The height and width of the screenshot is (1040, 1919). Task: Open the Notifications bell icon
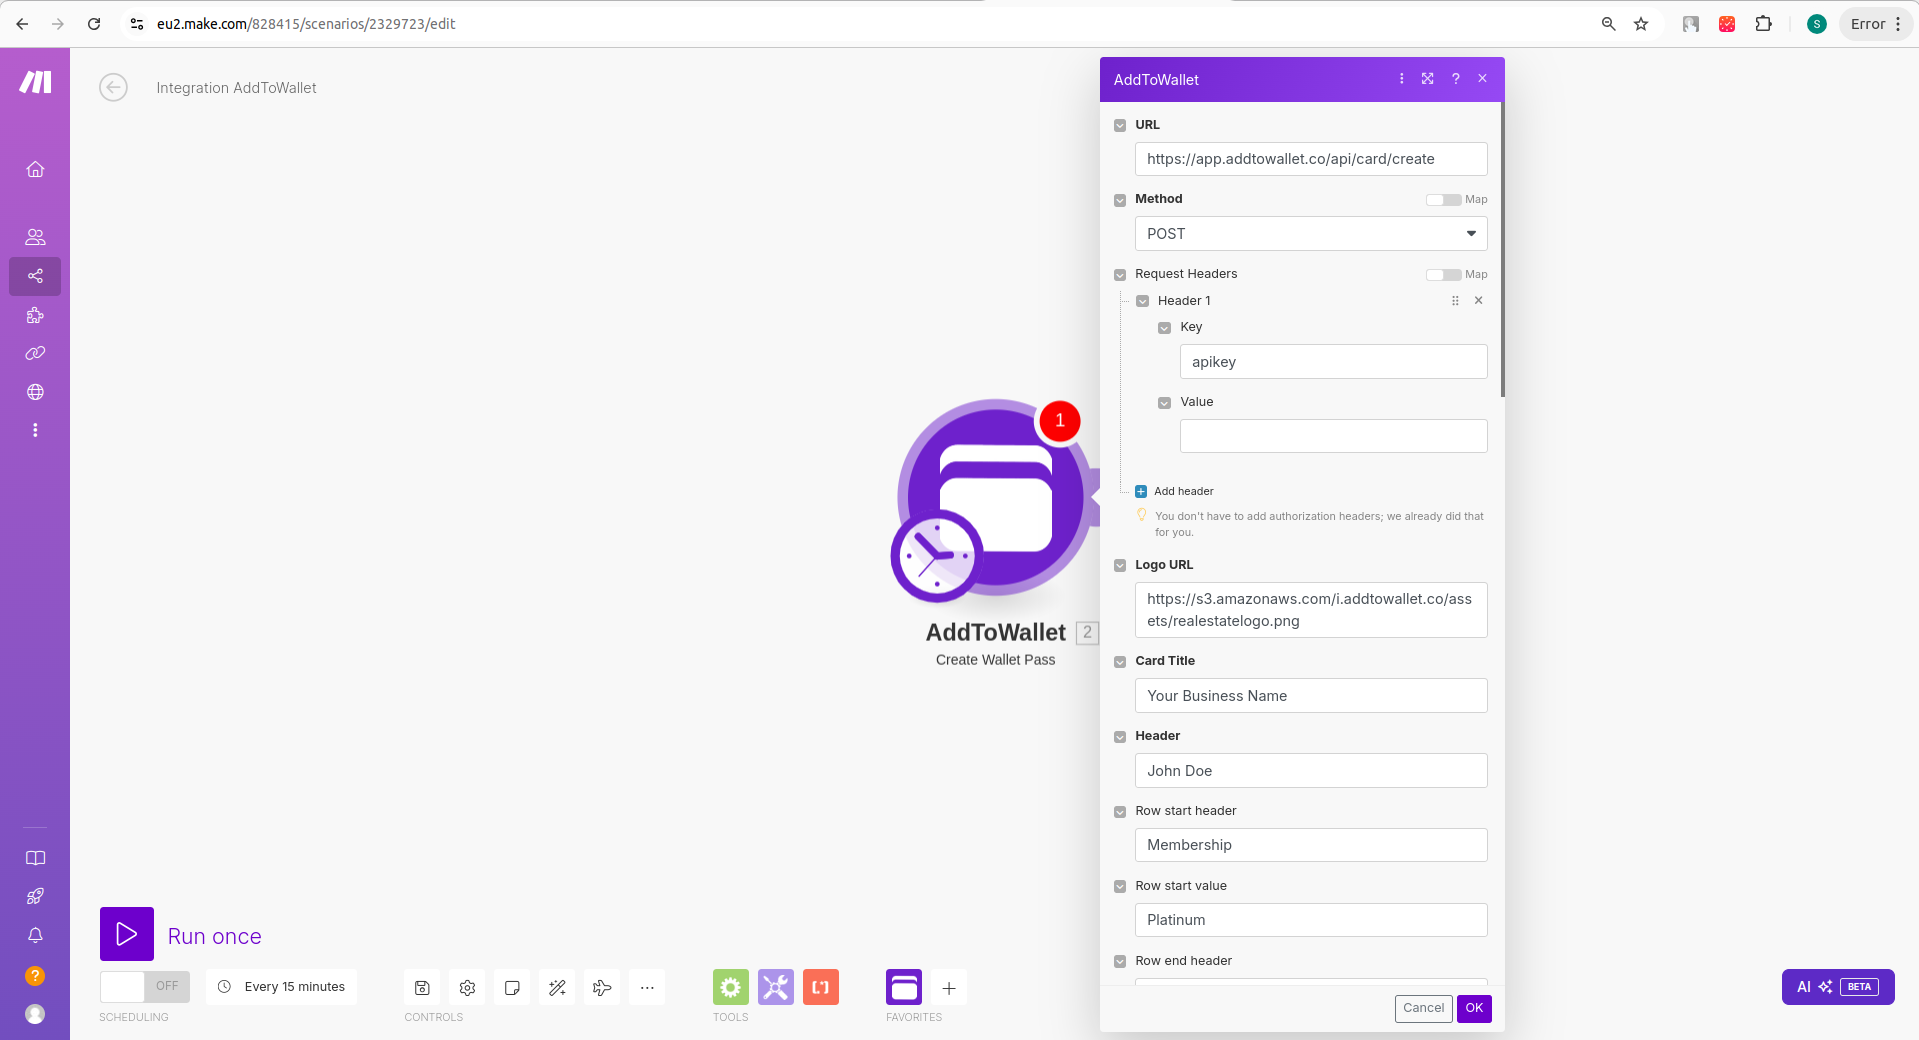pyautogui.click(x=35, y=935)
